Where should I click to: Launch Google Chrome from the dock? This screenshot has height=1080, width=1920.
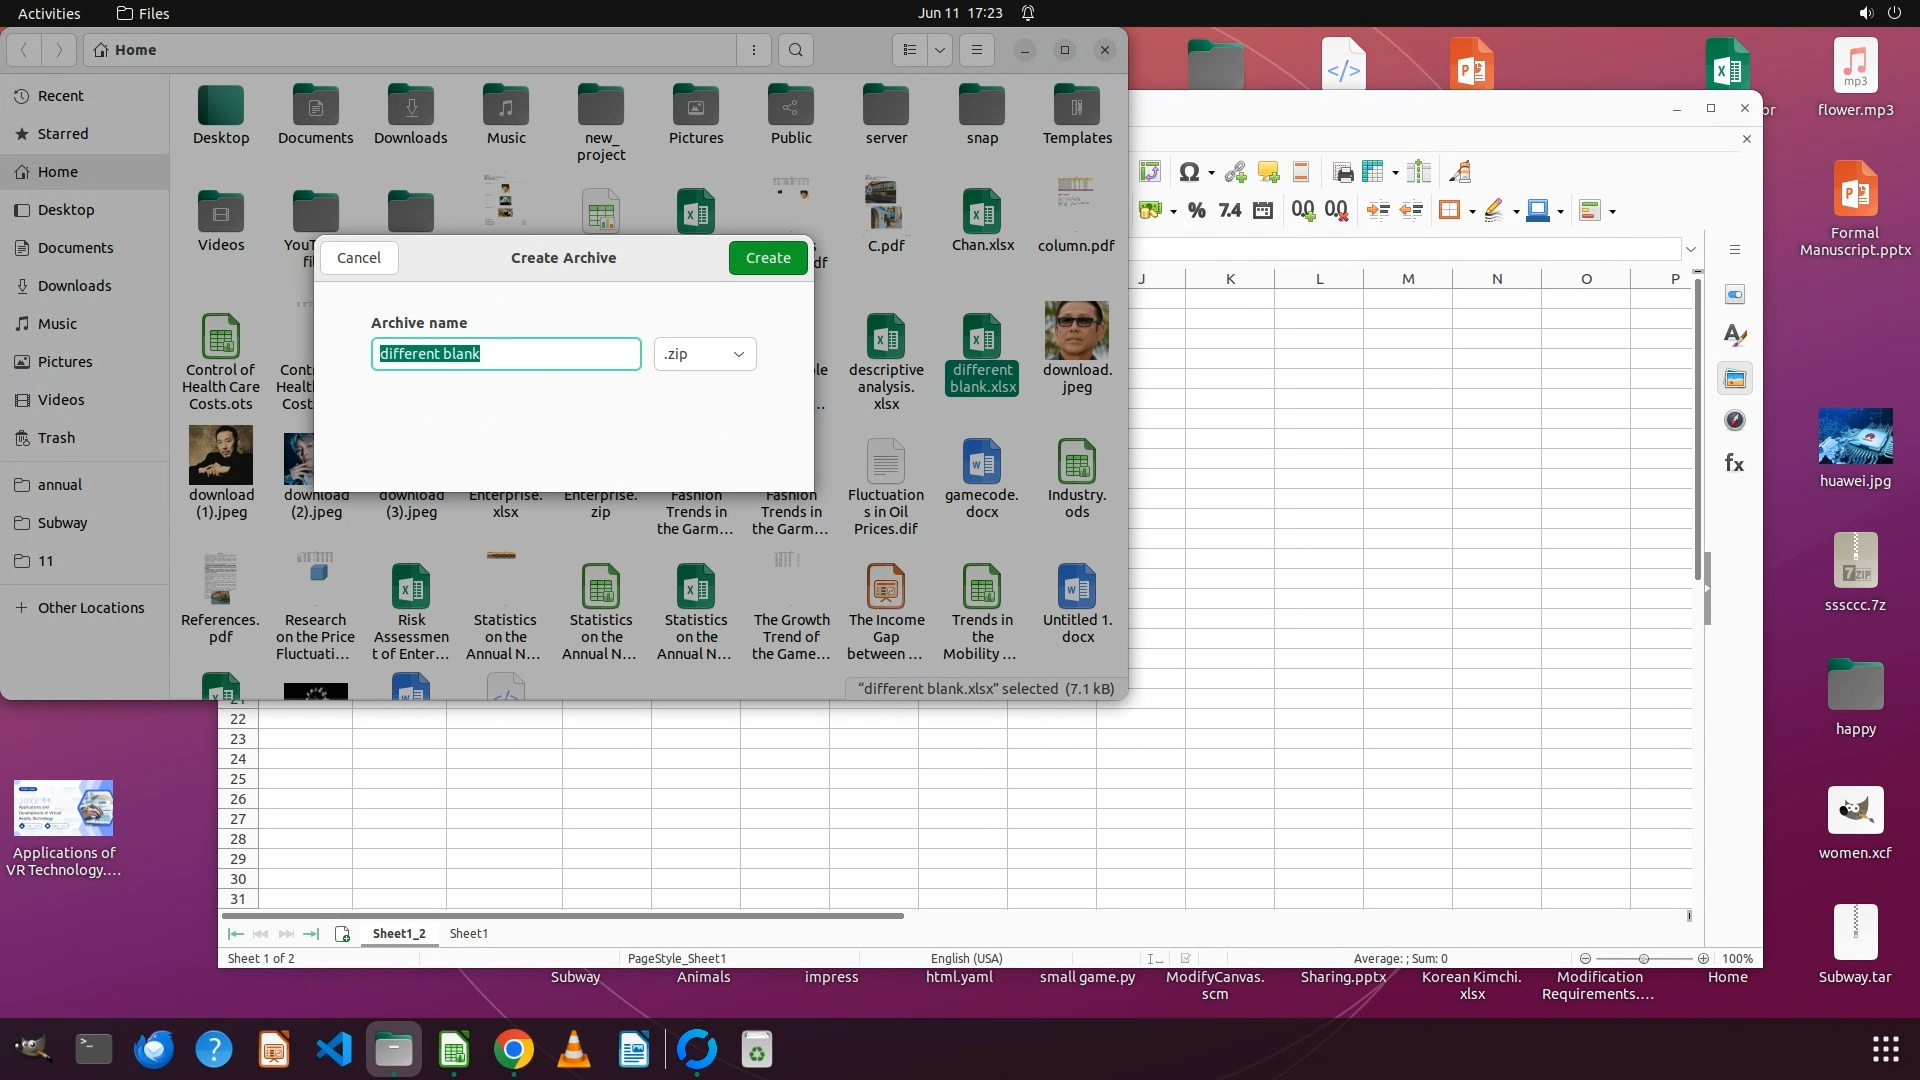[513, 1050]
